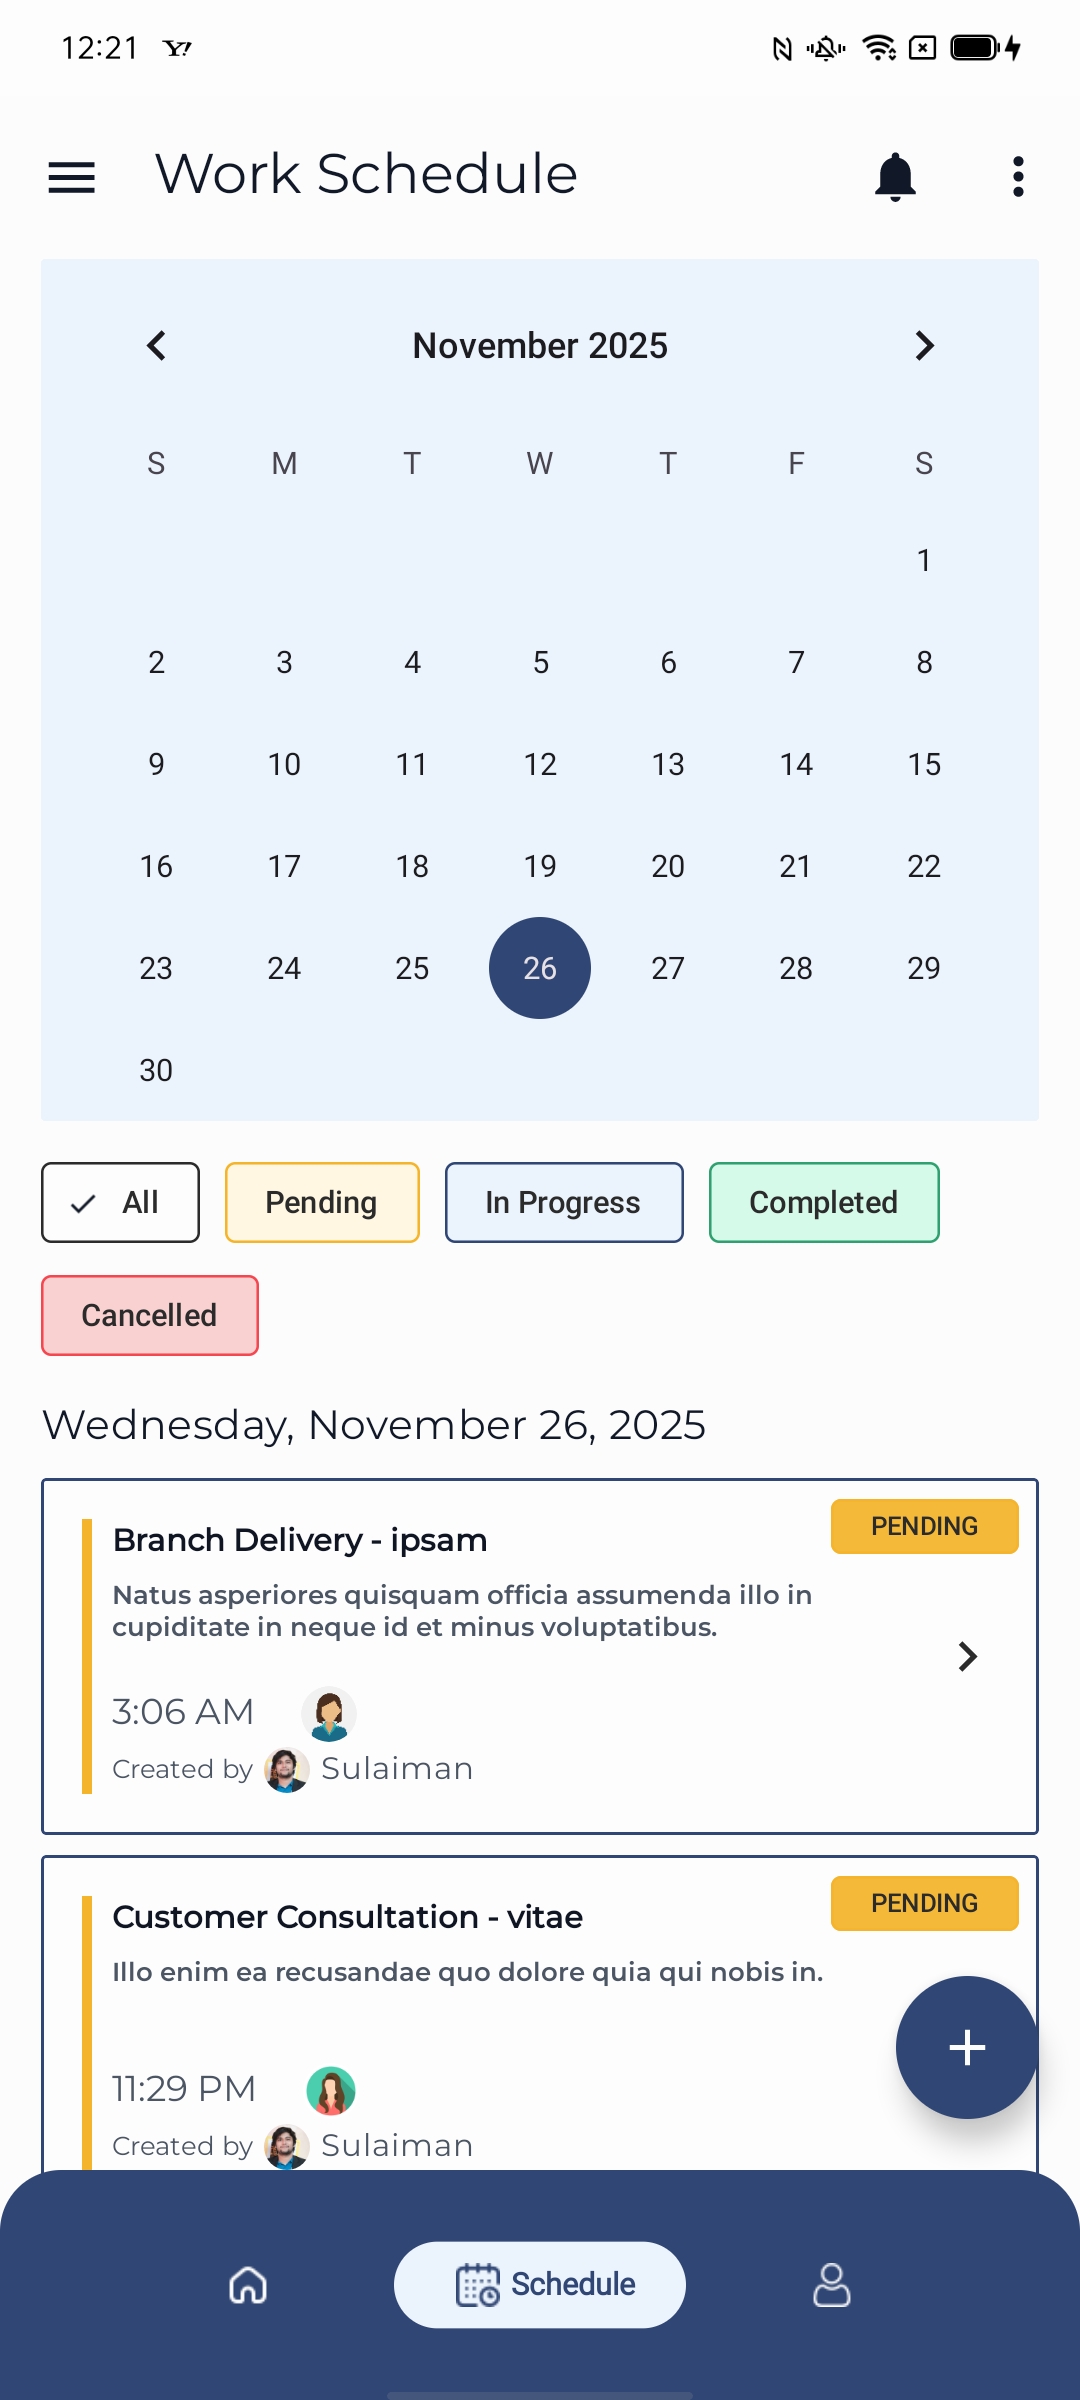This screenshot has width=1080, height=2400.
Task: Tap the floating plus button to add task
Action: (x=966, y=2047)
